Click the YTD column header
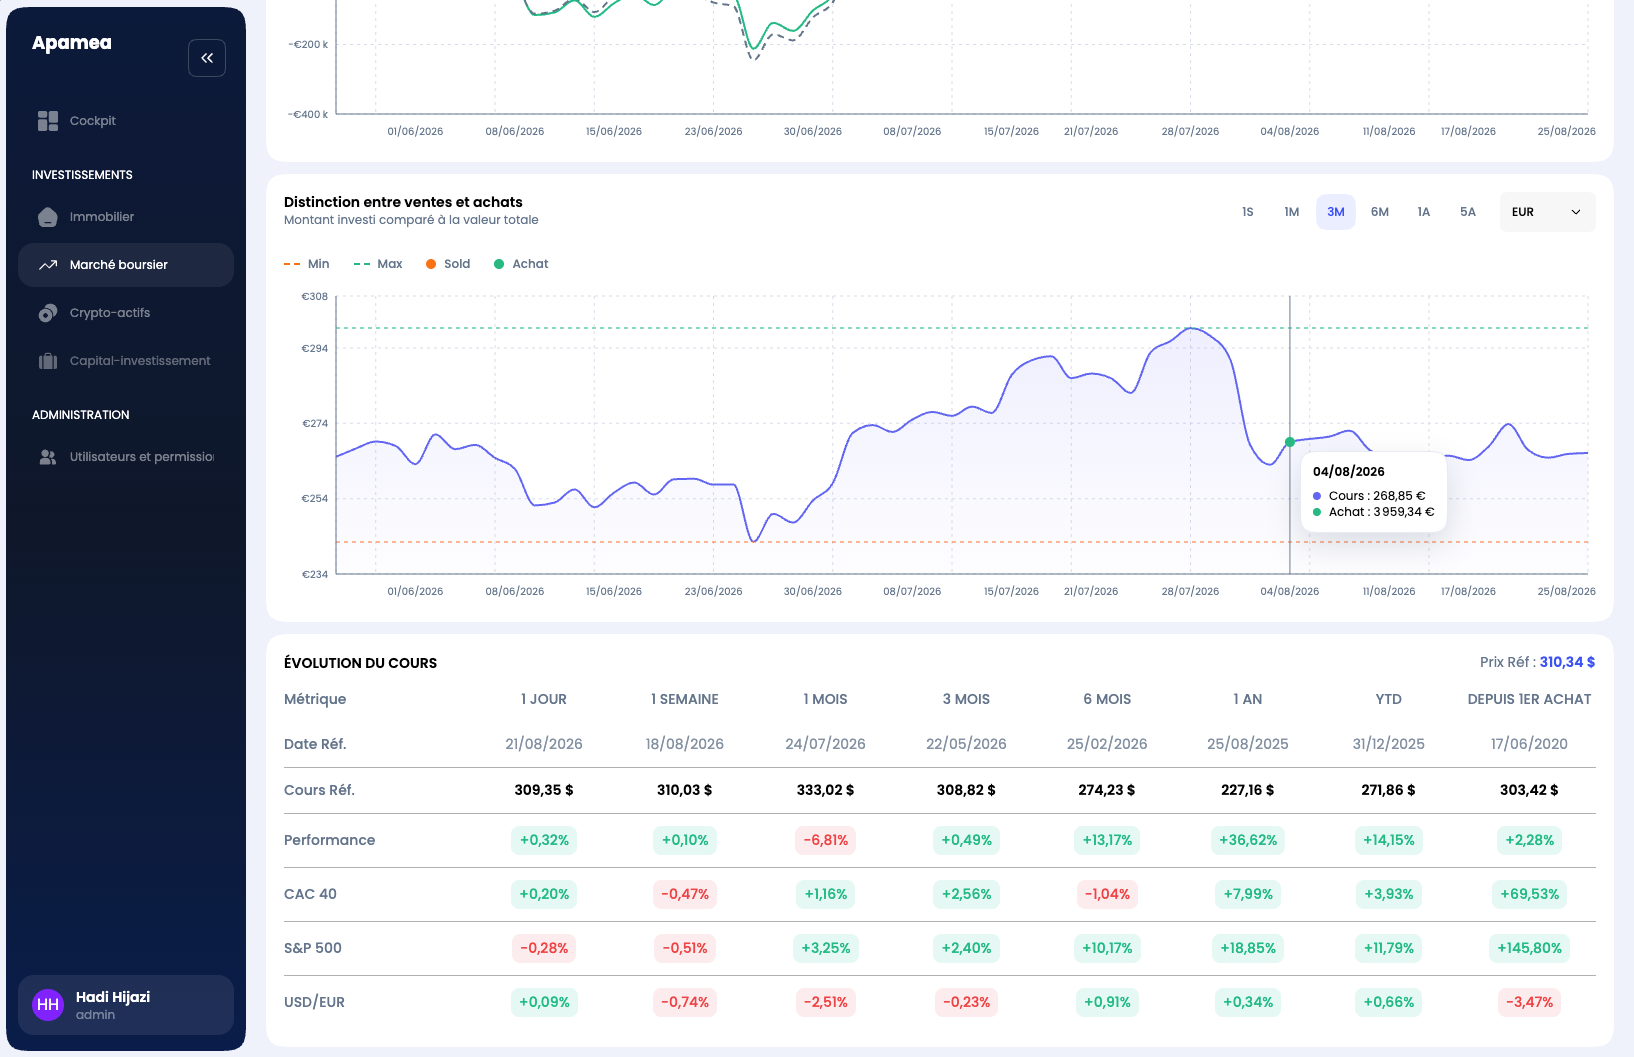The width and height of the screenshot is (1634, 1057). (1389, 699)
